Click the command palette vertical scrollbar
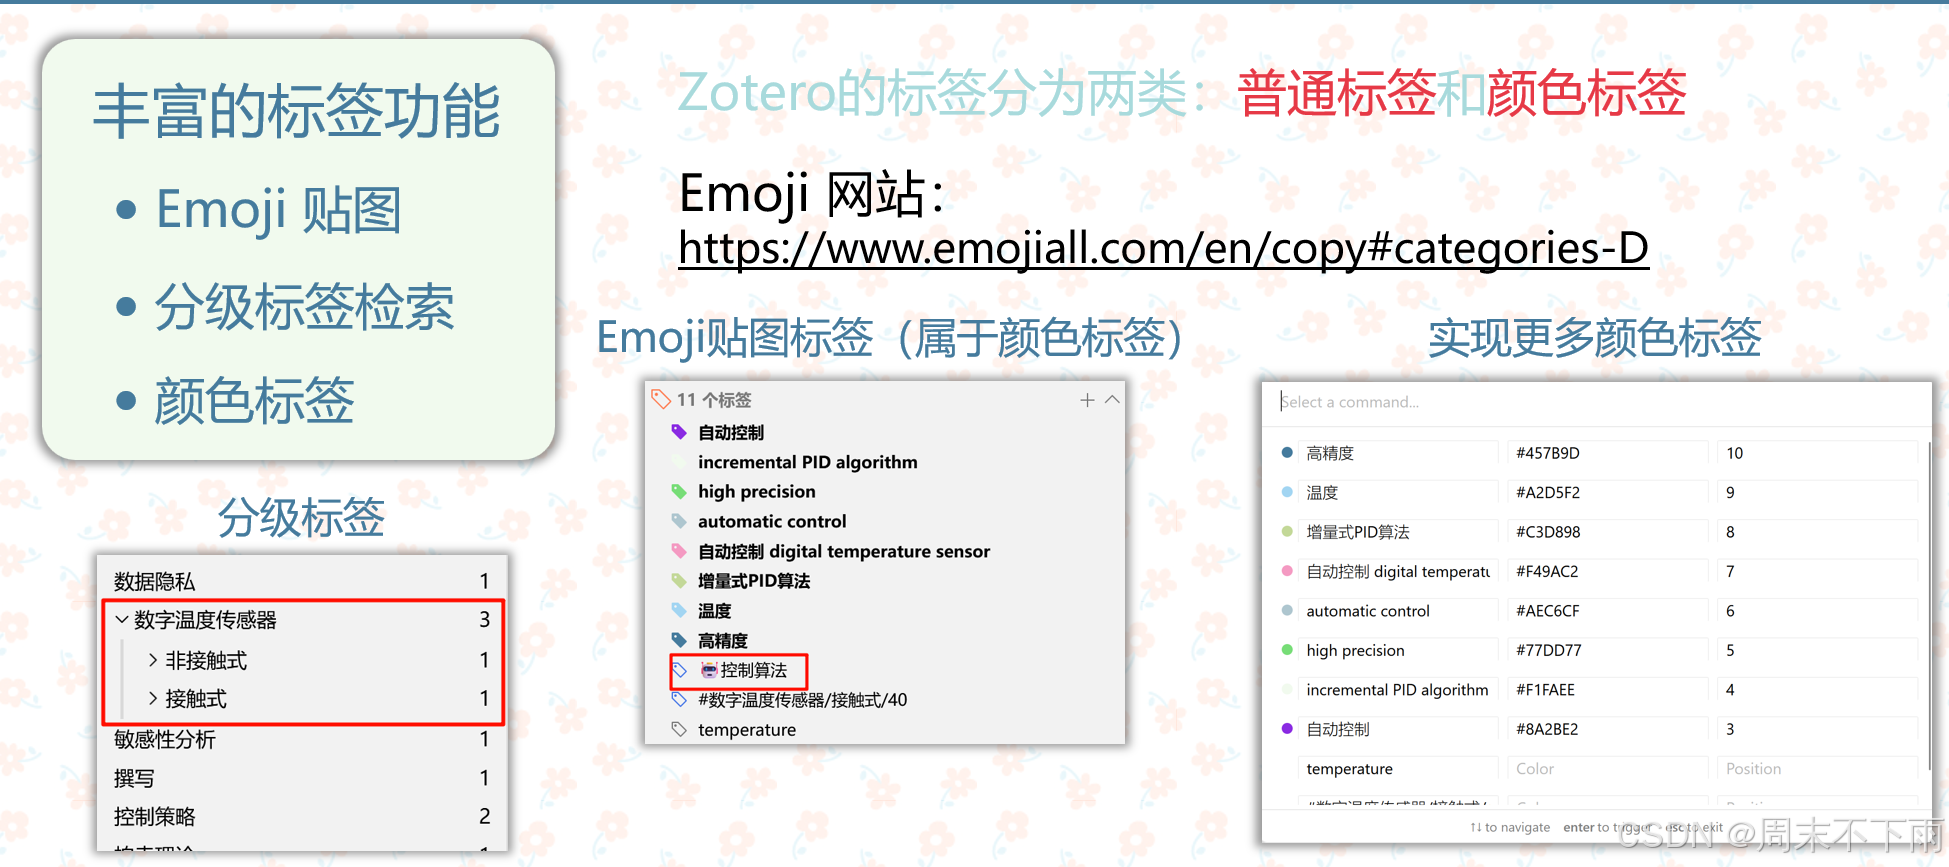 click(1929, 605)
